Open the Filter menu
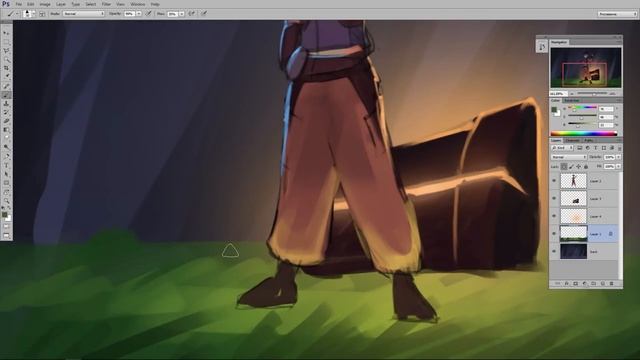640x360 pixels. click(x=106, y=4)
